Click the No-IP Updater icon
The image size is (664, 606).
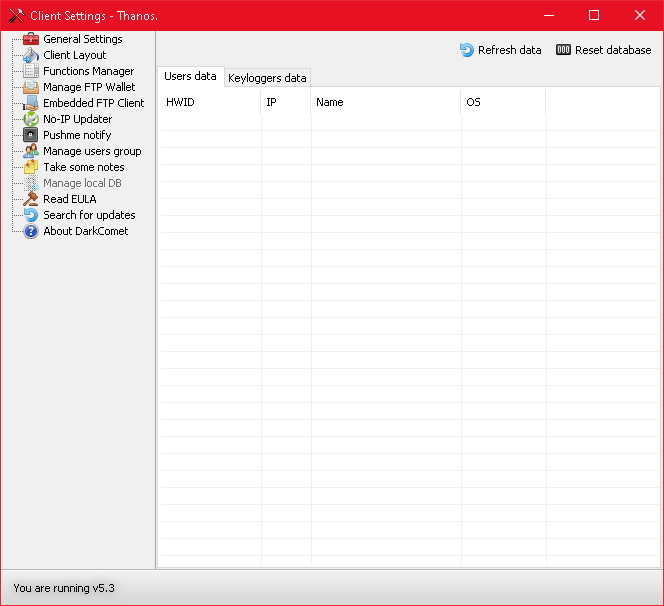tap(31, 119)
